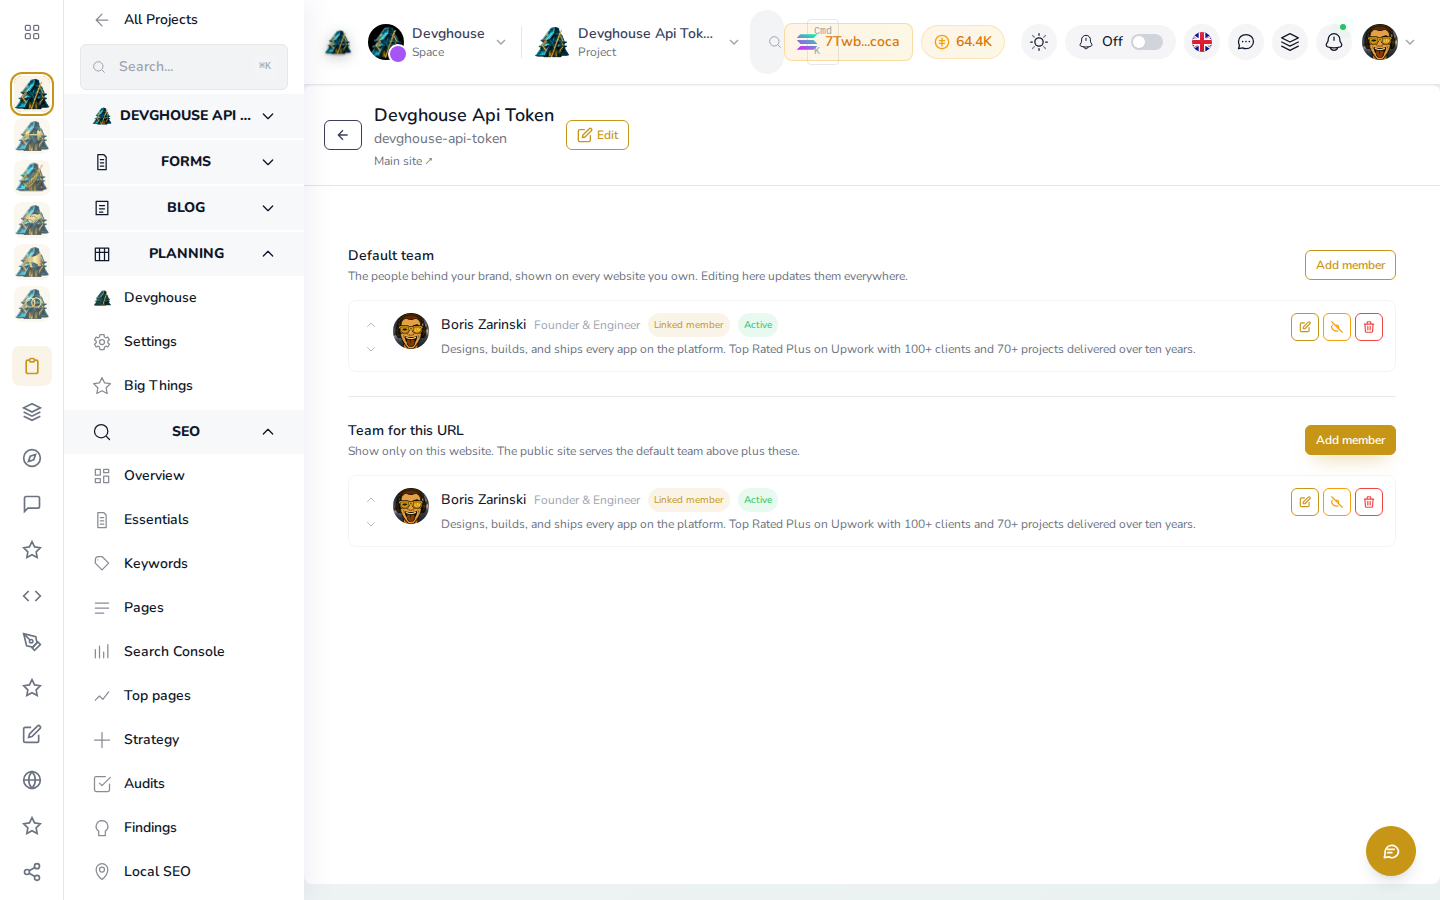Open the globe icon in left rail
This screenshot has width=1440, height=900.
coord(32,780)
